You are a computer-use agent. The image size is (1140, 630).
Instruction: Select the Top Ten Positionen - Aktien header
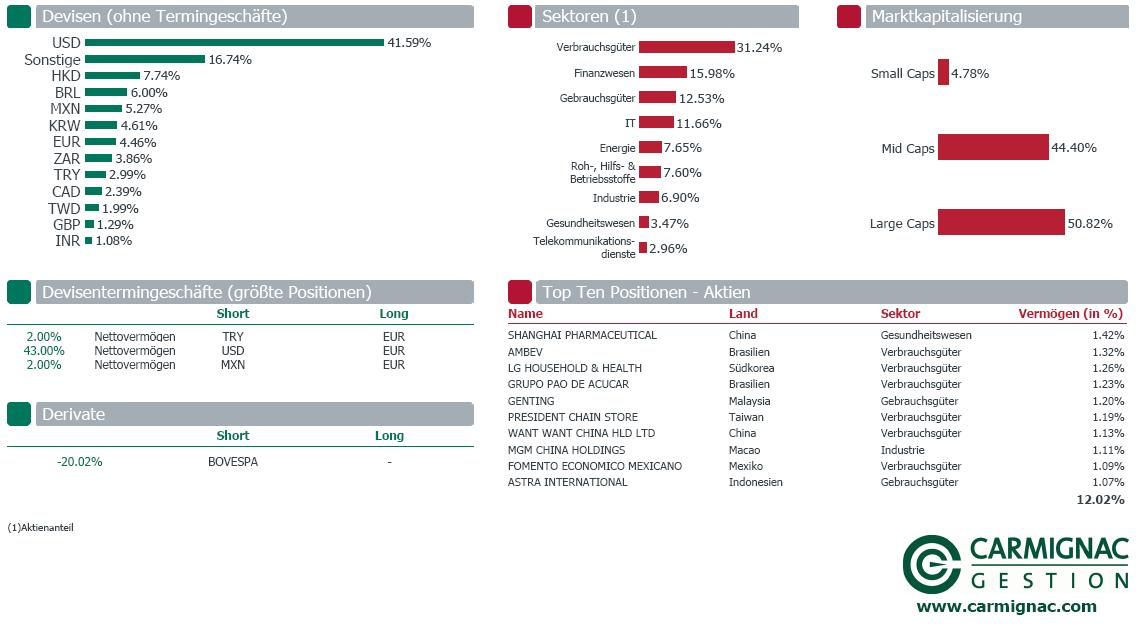coord(832,292)
